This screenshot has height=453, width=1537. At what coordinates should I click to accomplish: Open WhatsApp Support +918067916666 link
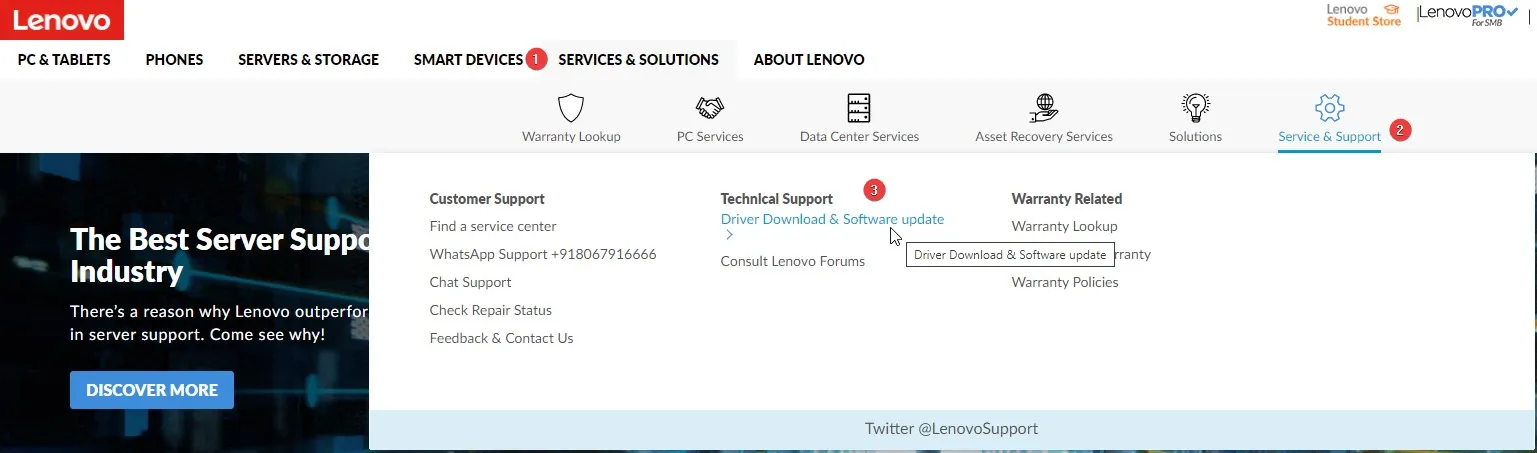tap(543, 254)
